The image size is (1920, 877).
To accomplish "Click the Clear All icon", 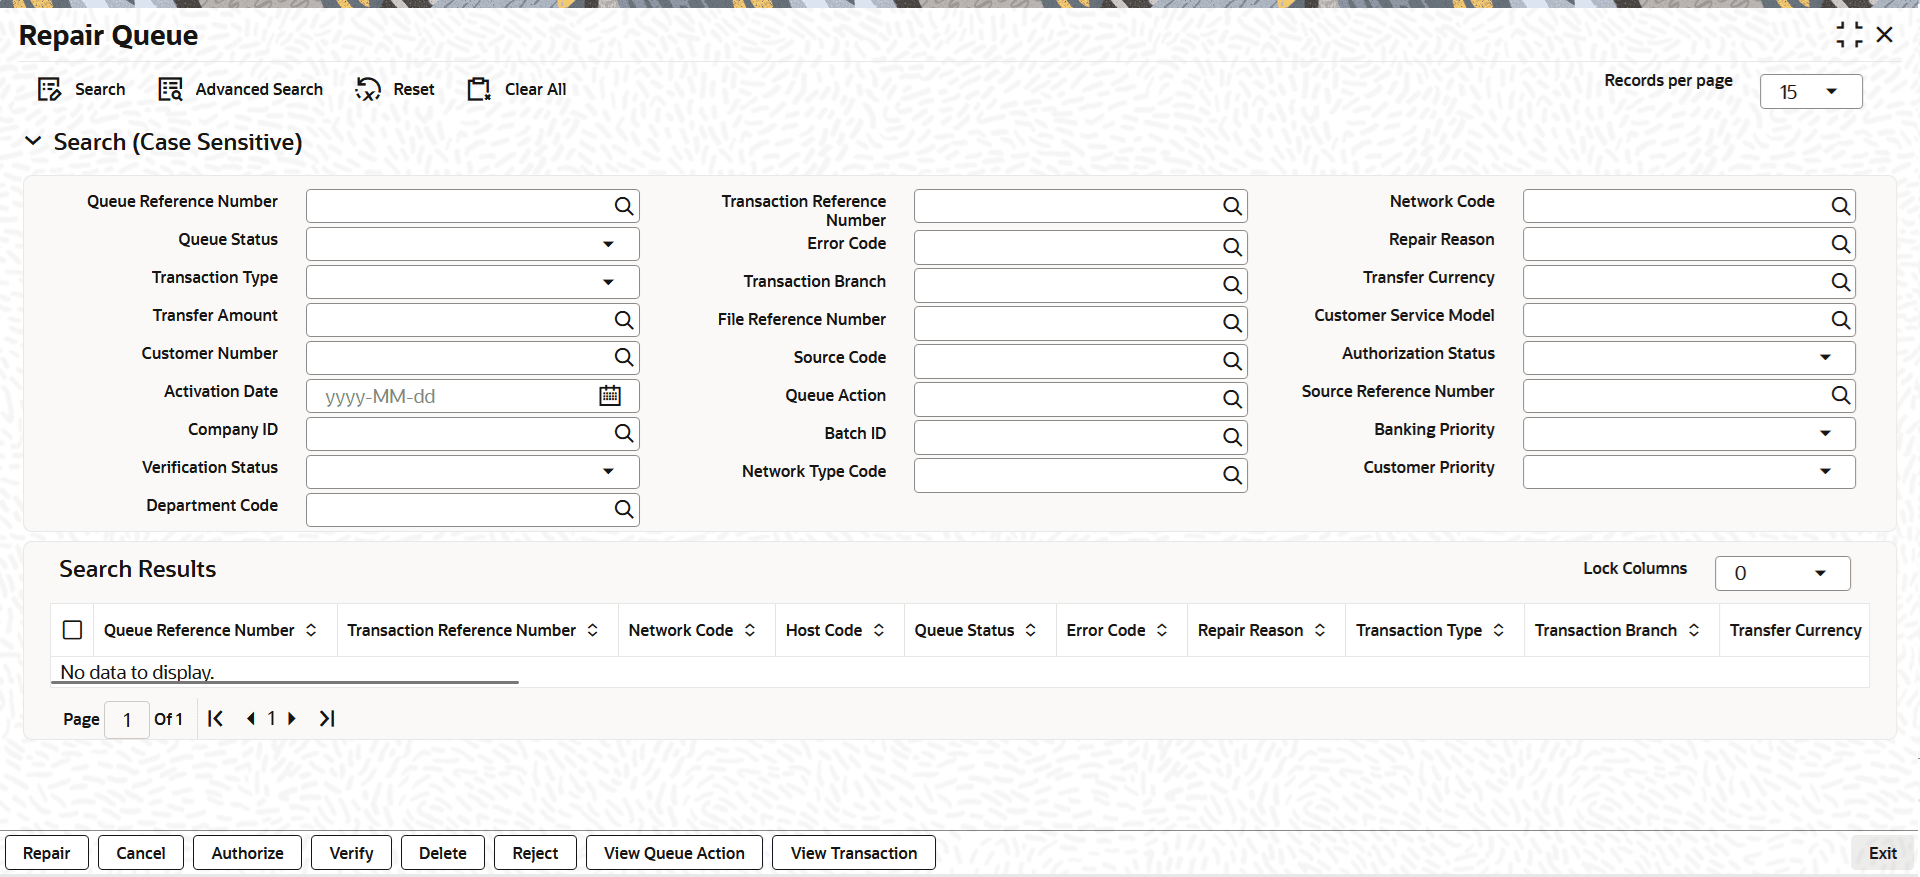I will pos(479,90).
